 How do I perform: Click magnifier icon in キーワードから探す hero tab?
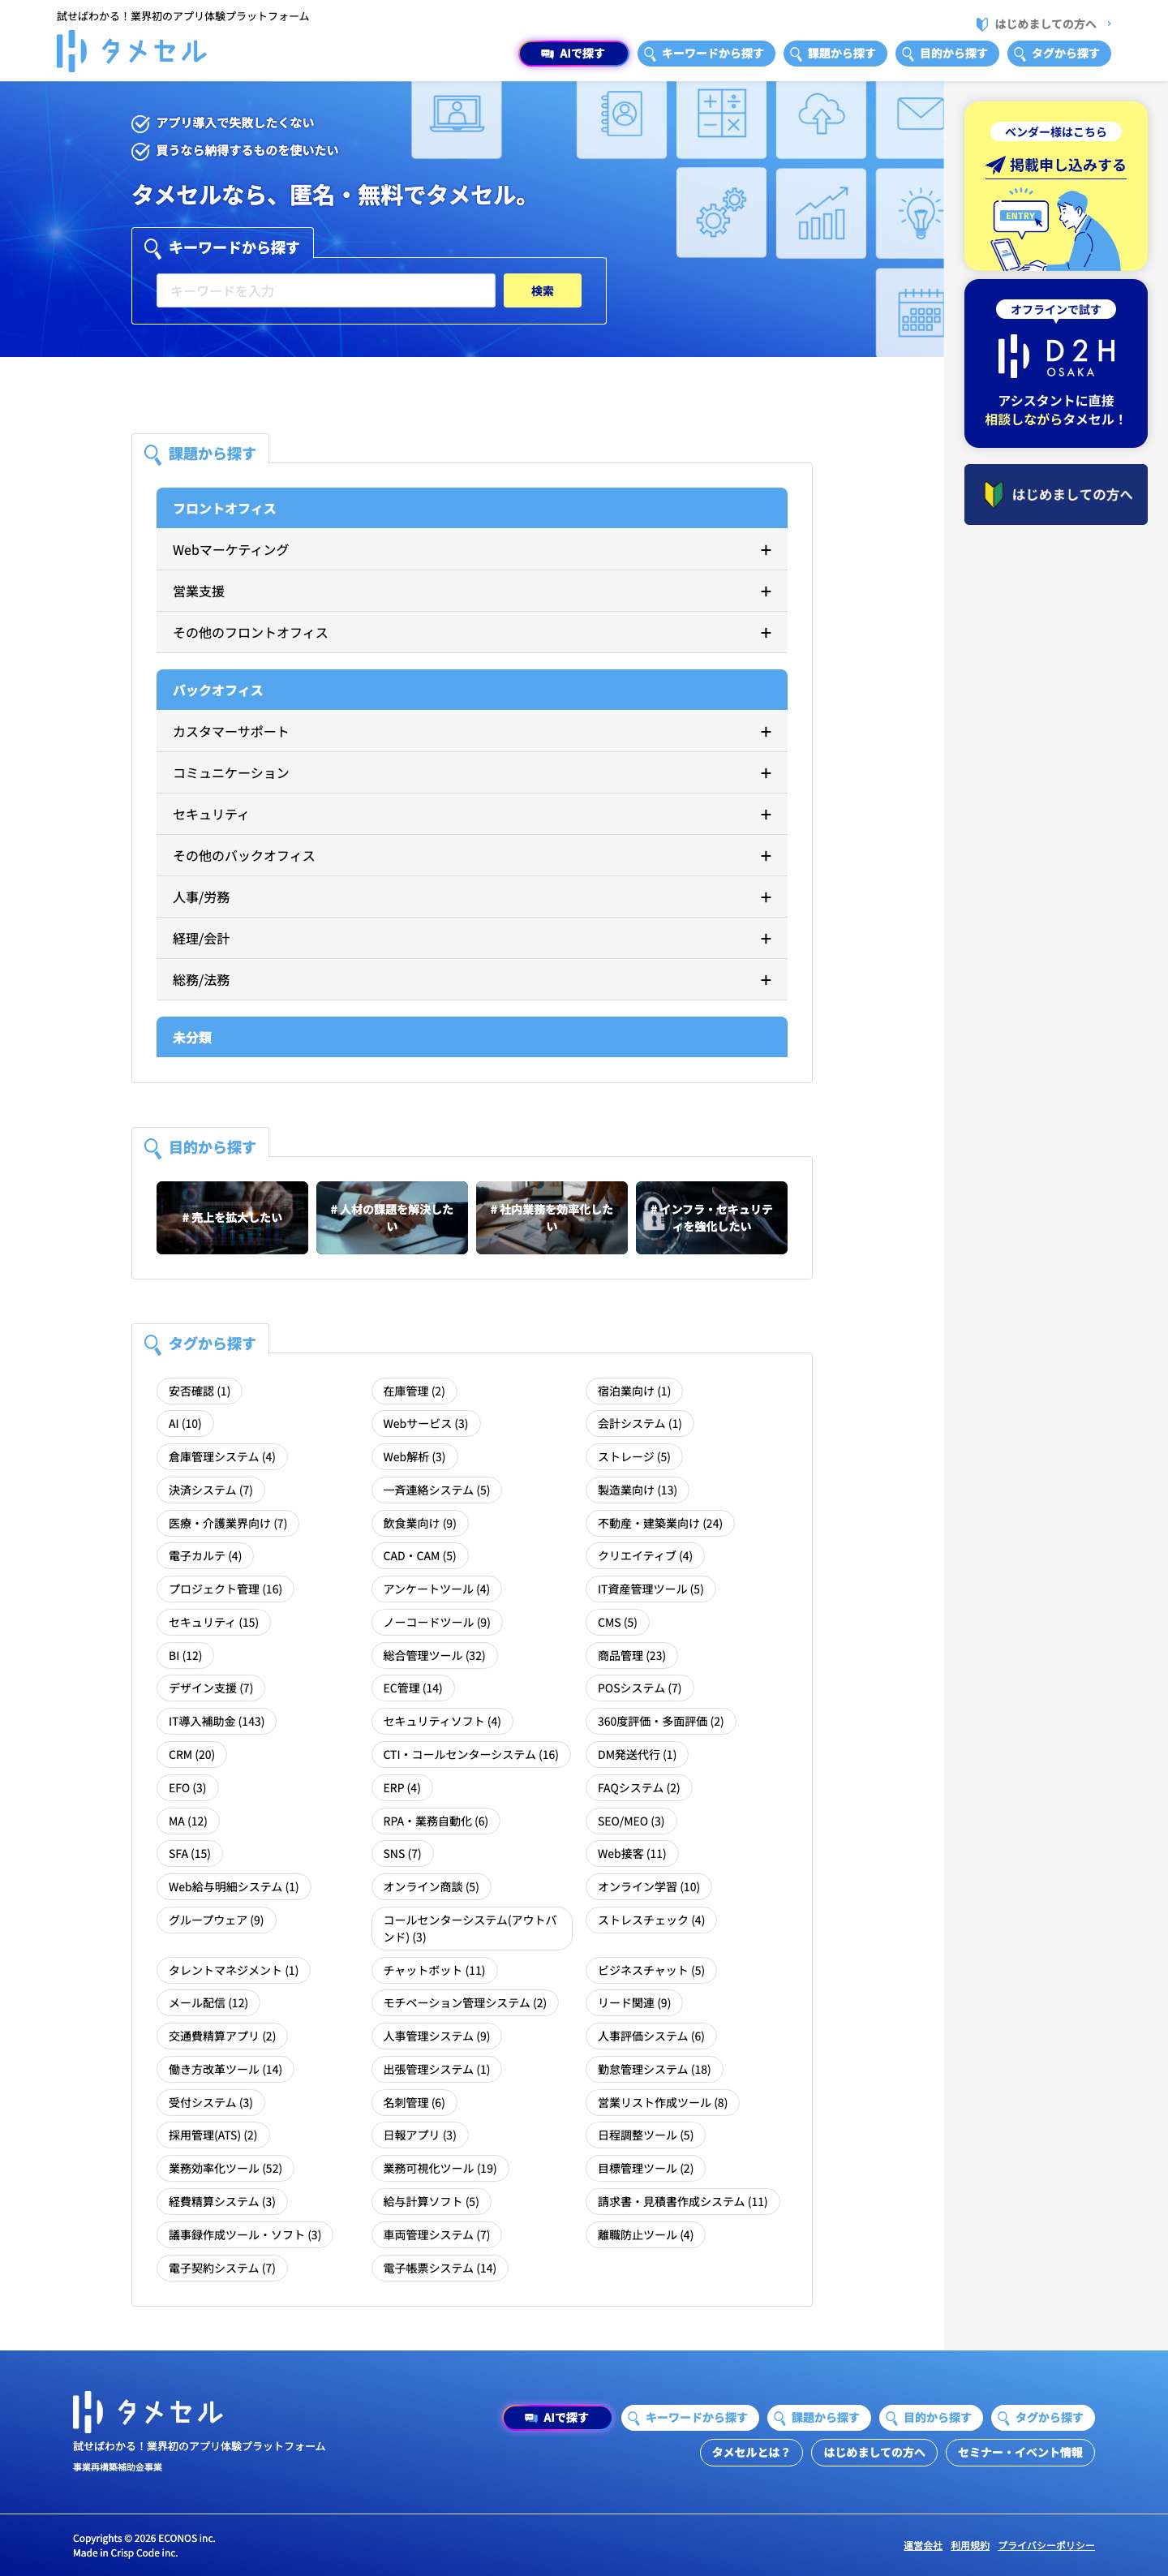point(152,248)
